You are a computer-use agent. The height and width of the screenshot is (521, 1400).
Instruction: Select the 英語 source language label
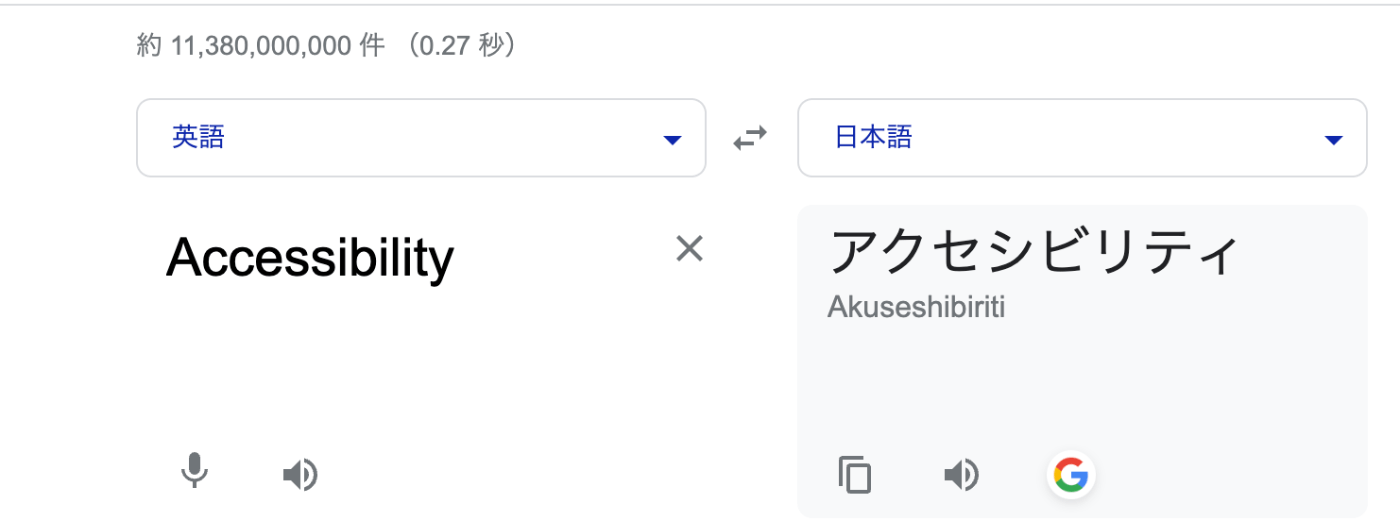click(198, 137)
